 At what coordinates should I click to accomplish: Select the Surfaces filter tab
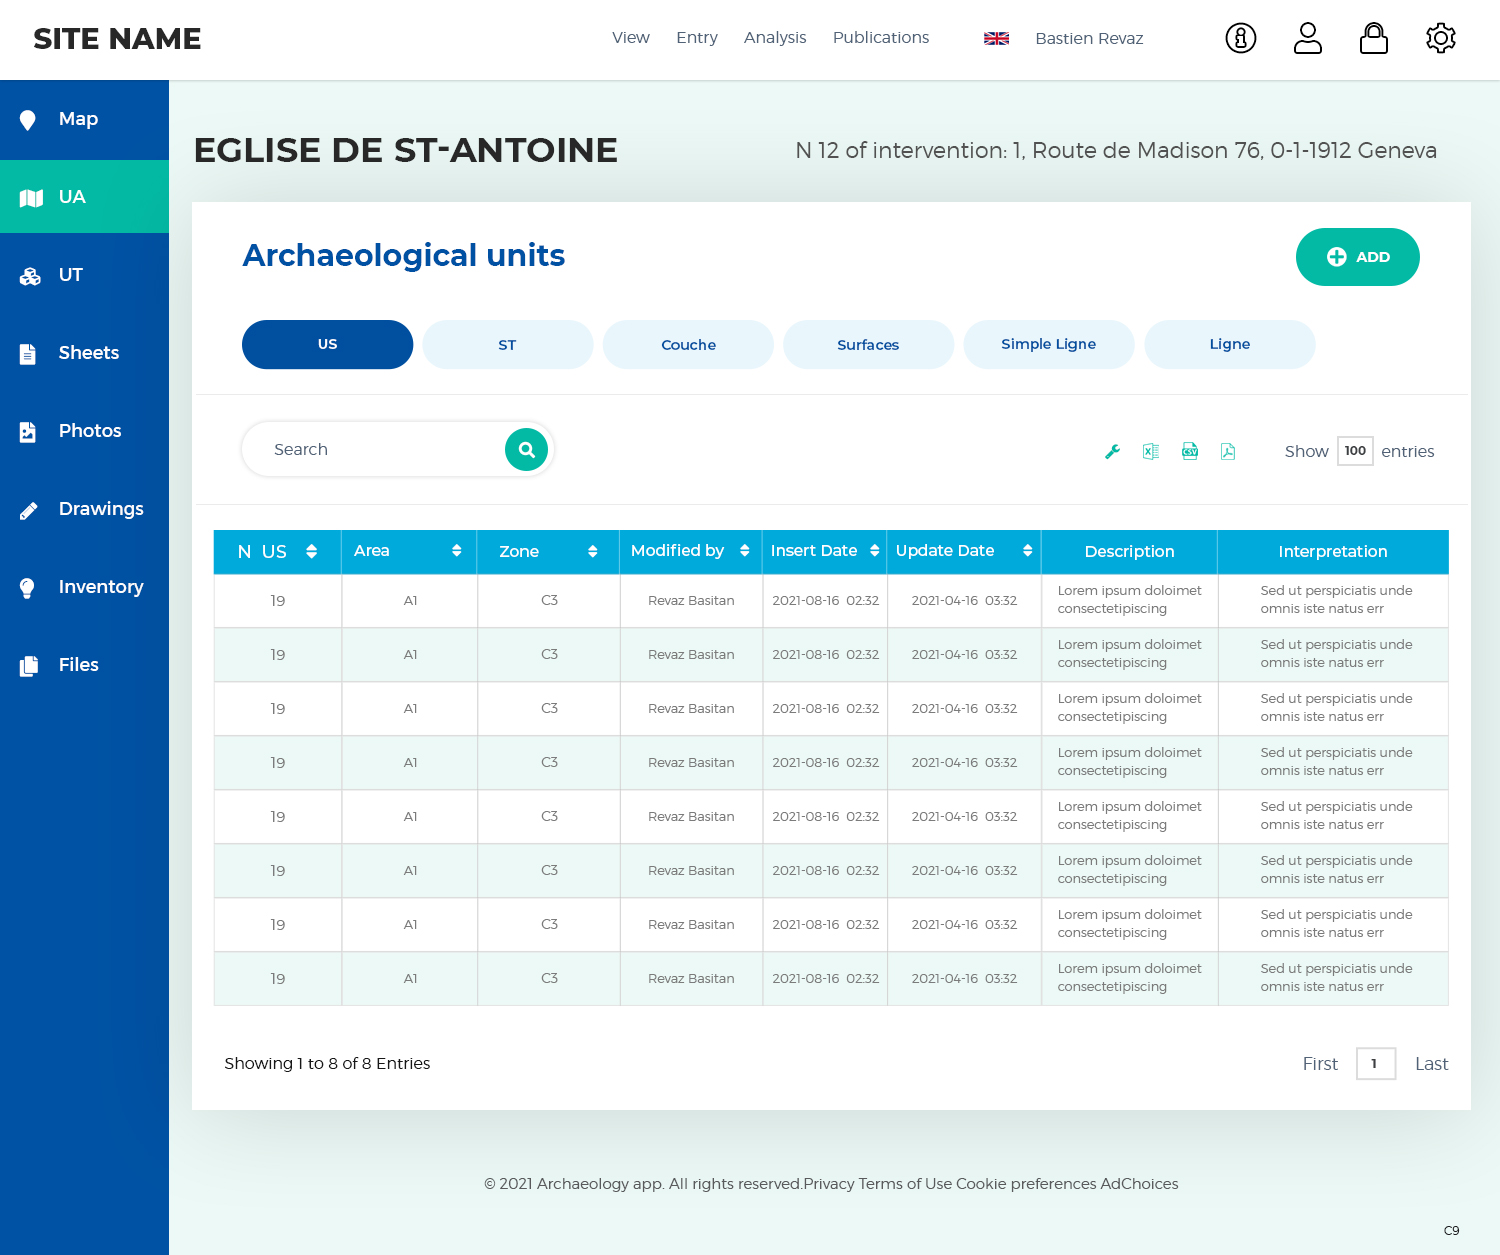[868, 344]
